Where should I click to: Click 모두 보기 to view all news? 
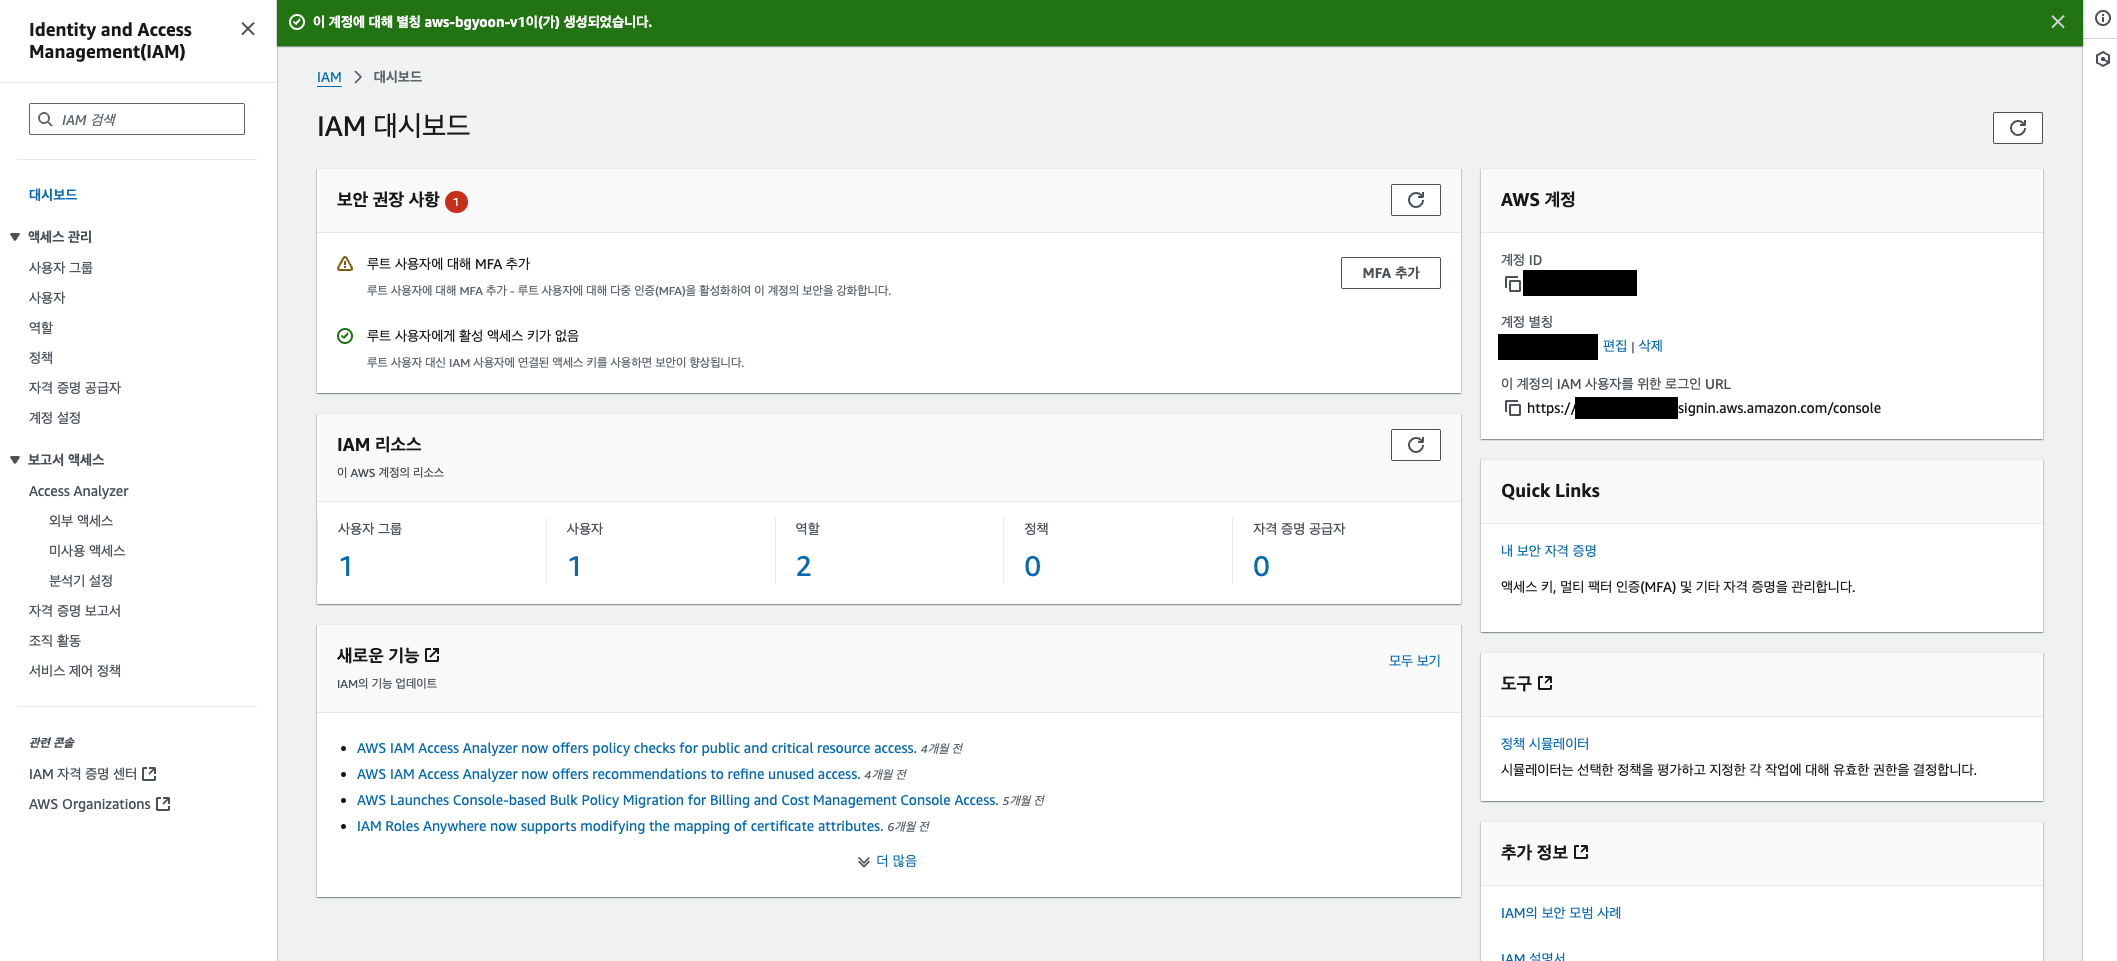tap(1415, 661)
